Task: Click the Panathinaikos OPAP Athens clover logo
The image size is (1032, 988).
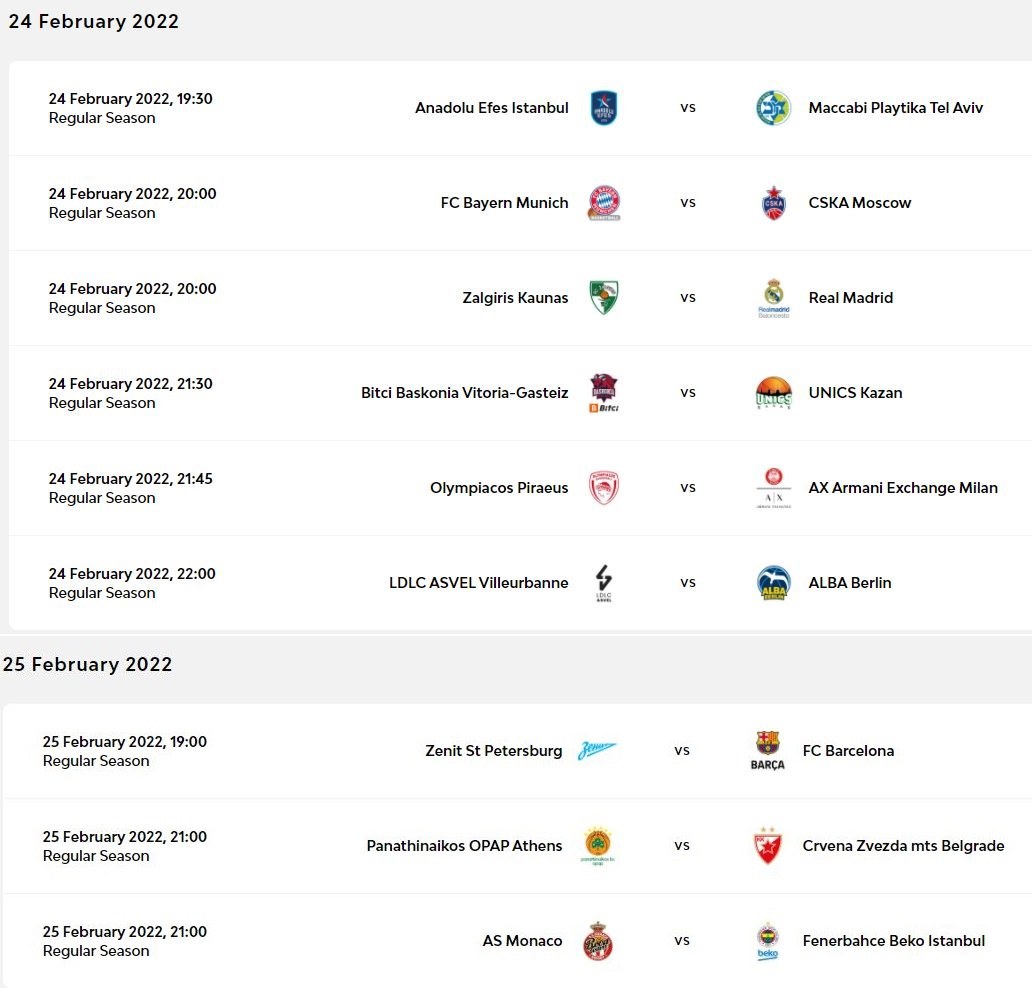Action: coord(598,845)
